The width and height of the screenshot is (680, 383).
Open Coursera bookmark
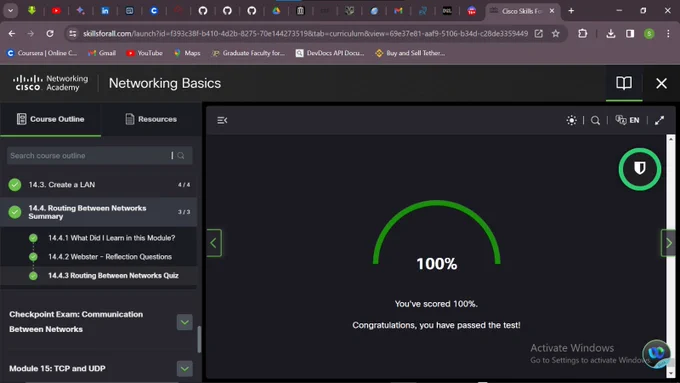tap(42, 53)
